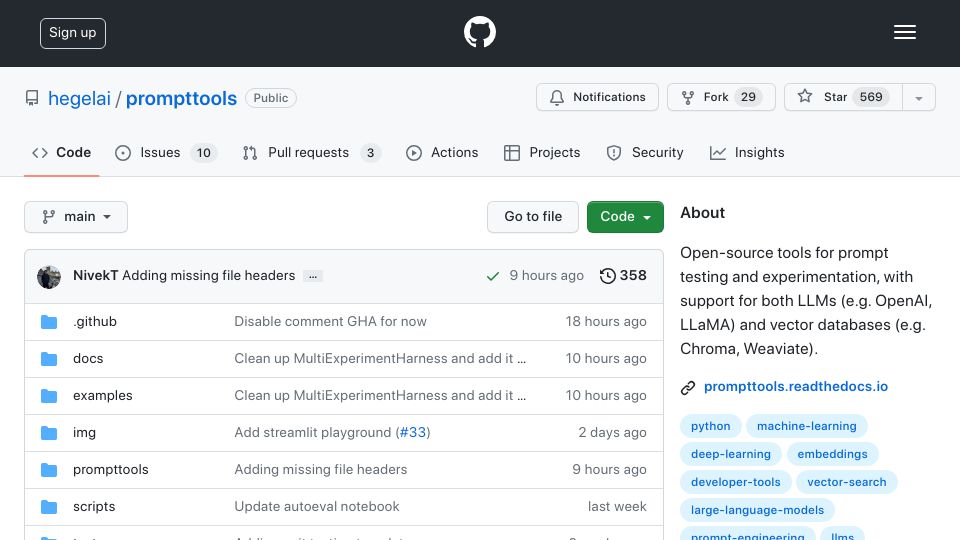Click the prompttools folder icon
The image size is (960, 540).
(49, 470)
